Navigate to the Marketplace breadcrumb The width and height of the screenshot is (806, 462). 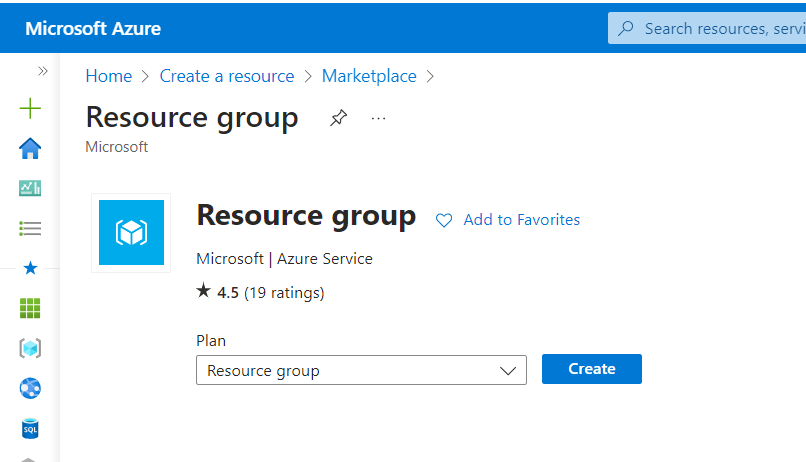pyautogui.click(x=369, y=76)
